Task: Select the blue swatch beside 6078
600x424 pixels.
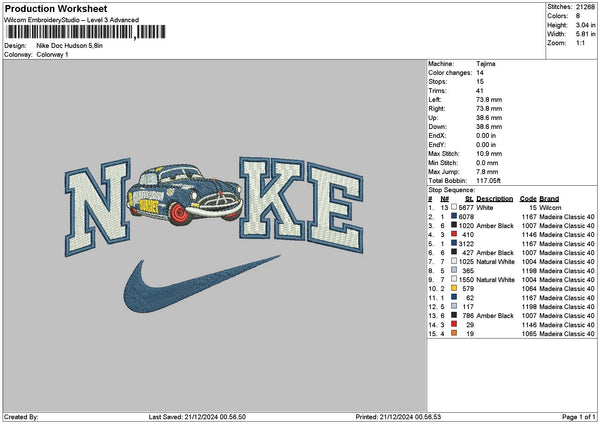Action: (454, 216)
